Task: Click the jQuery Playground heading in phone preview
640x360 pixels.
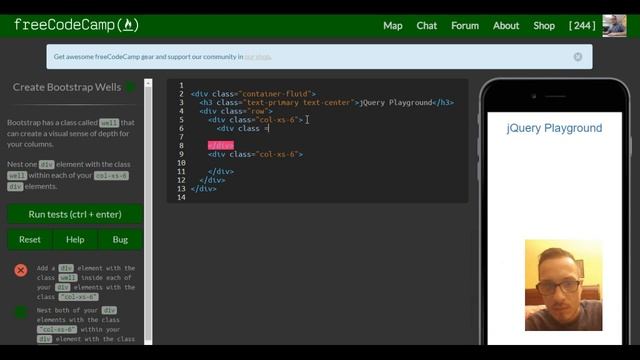Action: click(554, 128)
